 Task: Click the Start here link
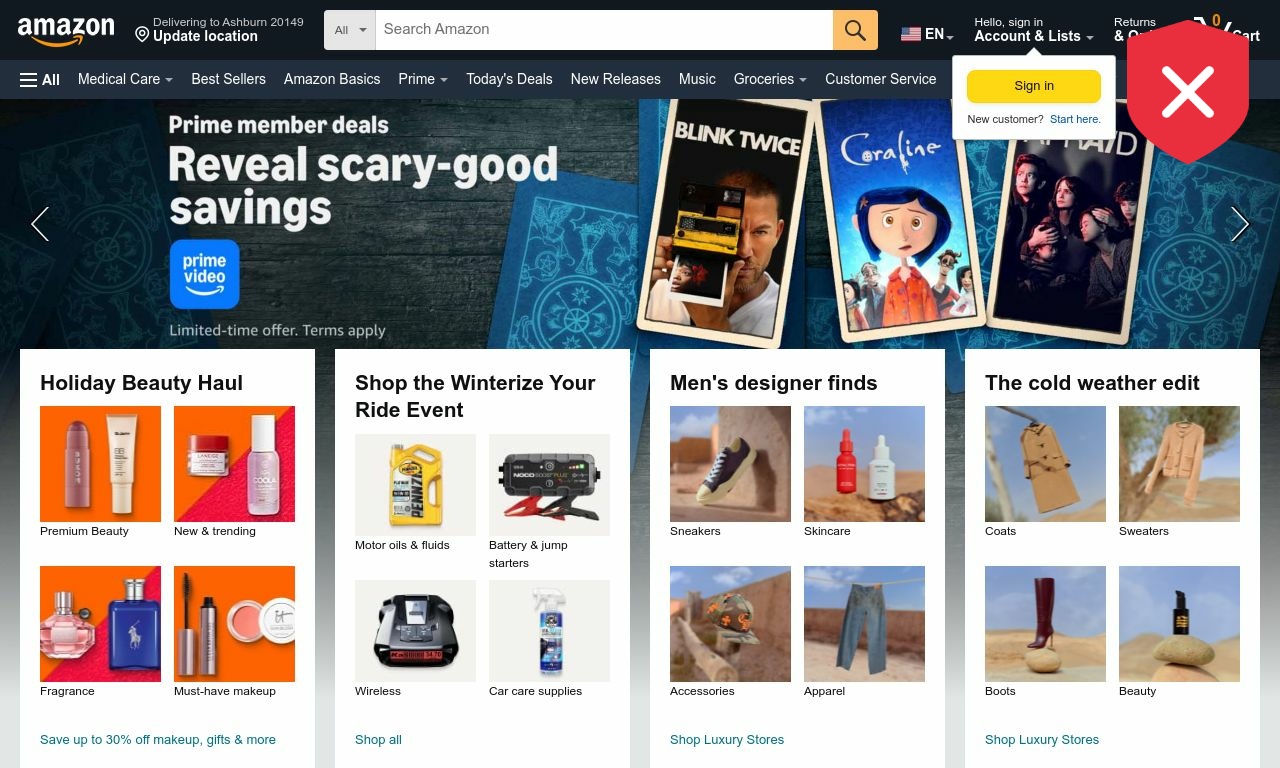1075,119
